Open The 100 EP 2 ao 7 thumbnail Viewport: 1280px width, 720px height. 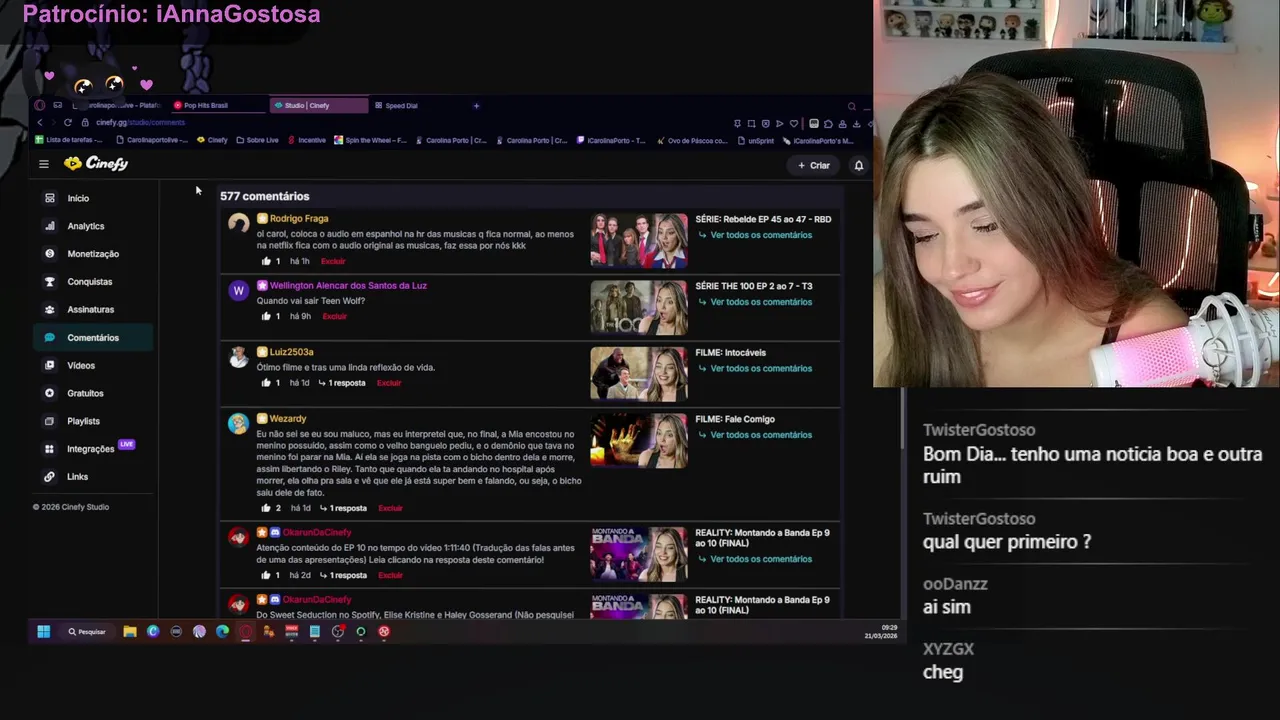pyautogui.click(x=638, y=307)
